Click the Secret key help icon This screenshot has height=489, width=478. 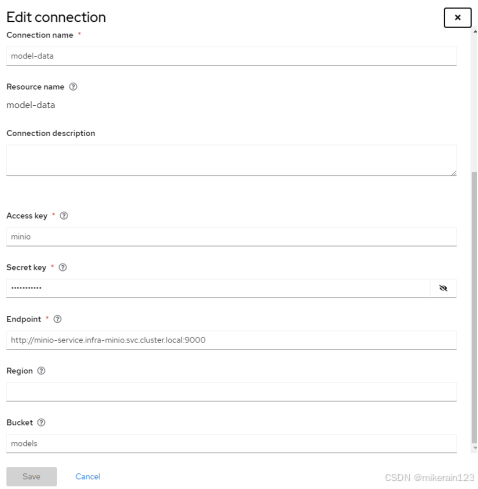click(x=63, y=267)
